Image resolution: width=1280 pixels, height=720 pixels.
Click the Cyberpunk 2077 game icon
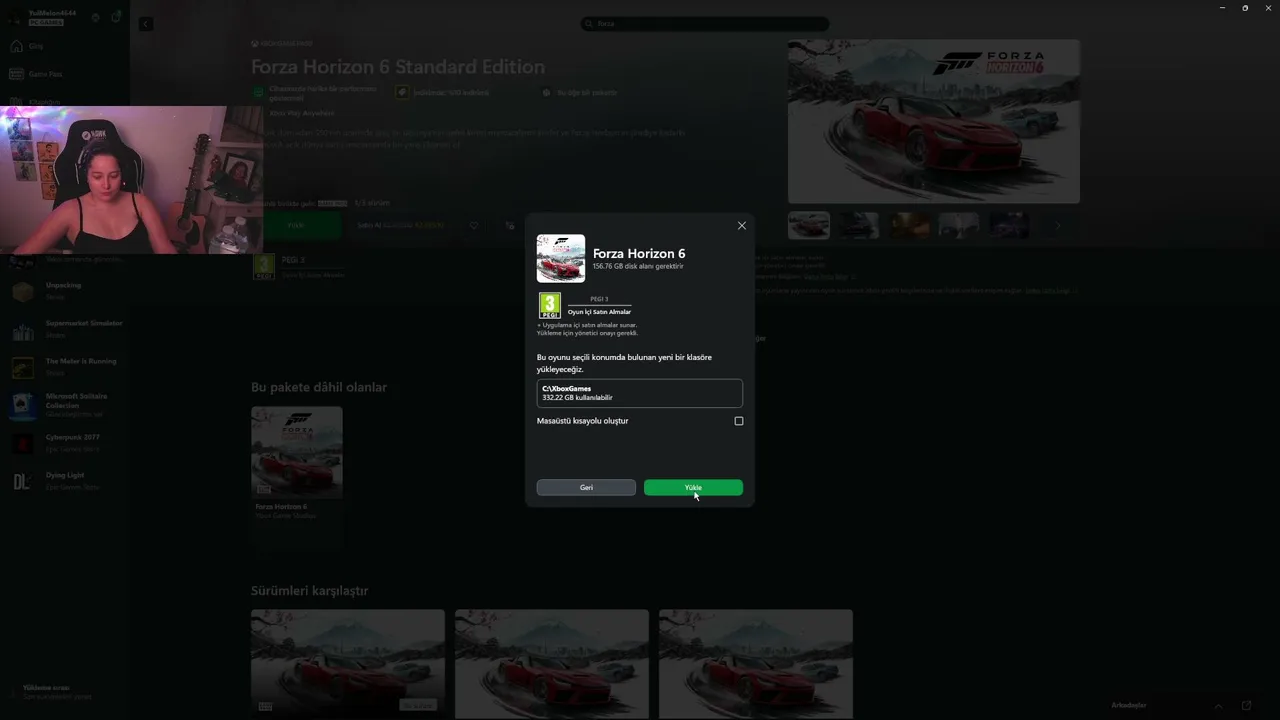pos(23,443)
